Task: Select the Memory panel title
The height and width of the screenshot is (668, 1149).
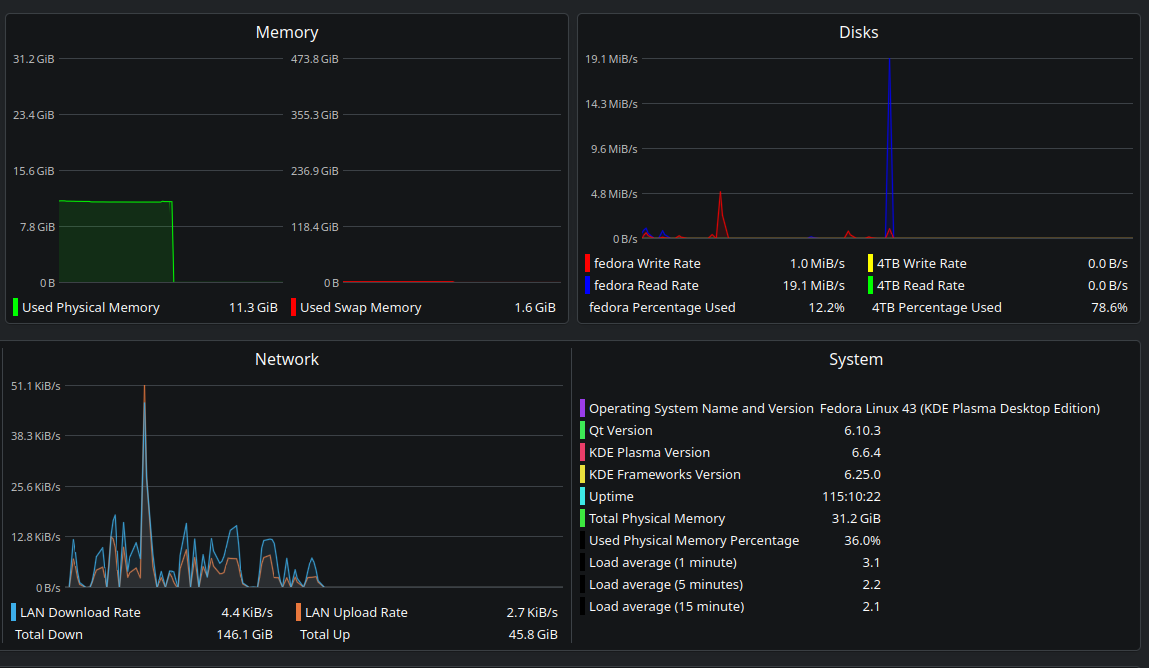Action: (287, 32)
